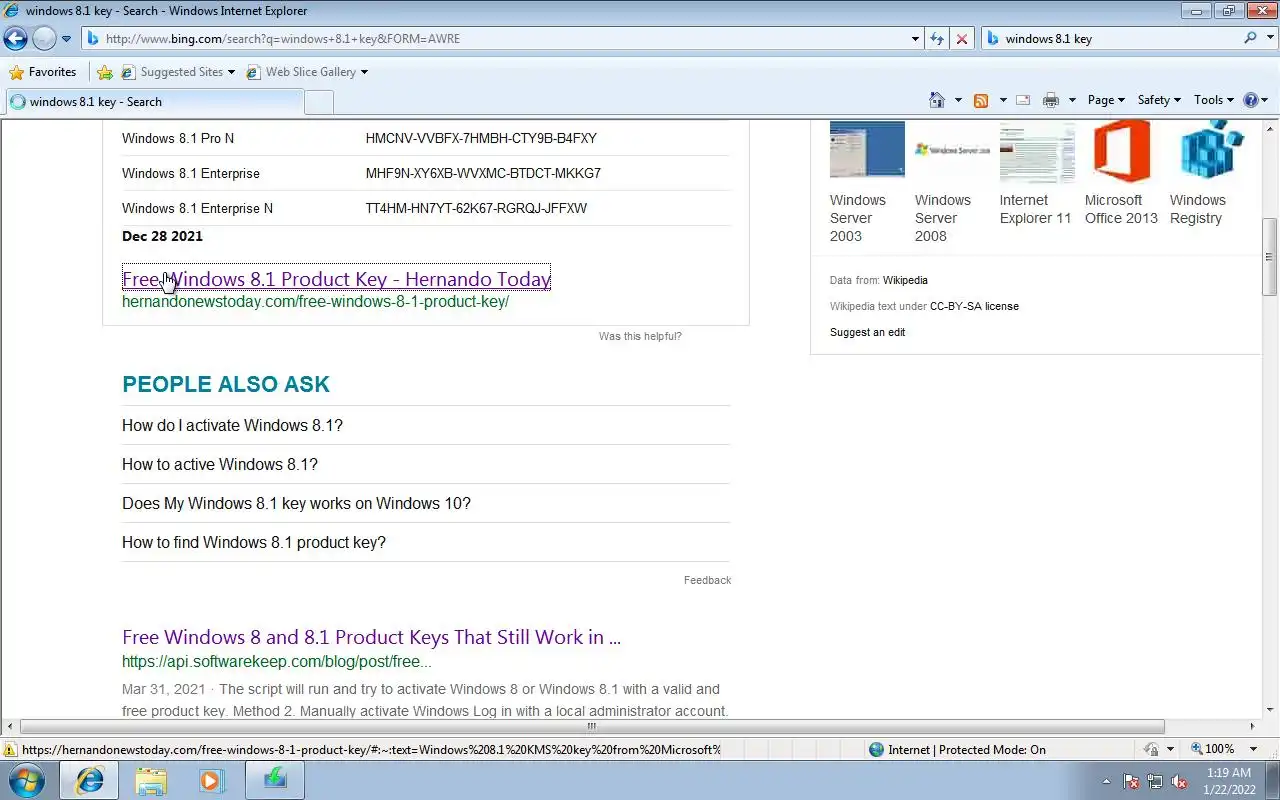Image resolution: width=1280 pixels, height=800 pixels.
Task: Expand the Print dropdown arrow
Action: pyautogui.click(x=1072, y=100)
